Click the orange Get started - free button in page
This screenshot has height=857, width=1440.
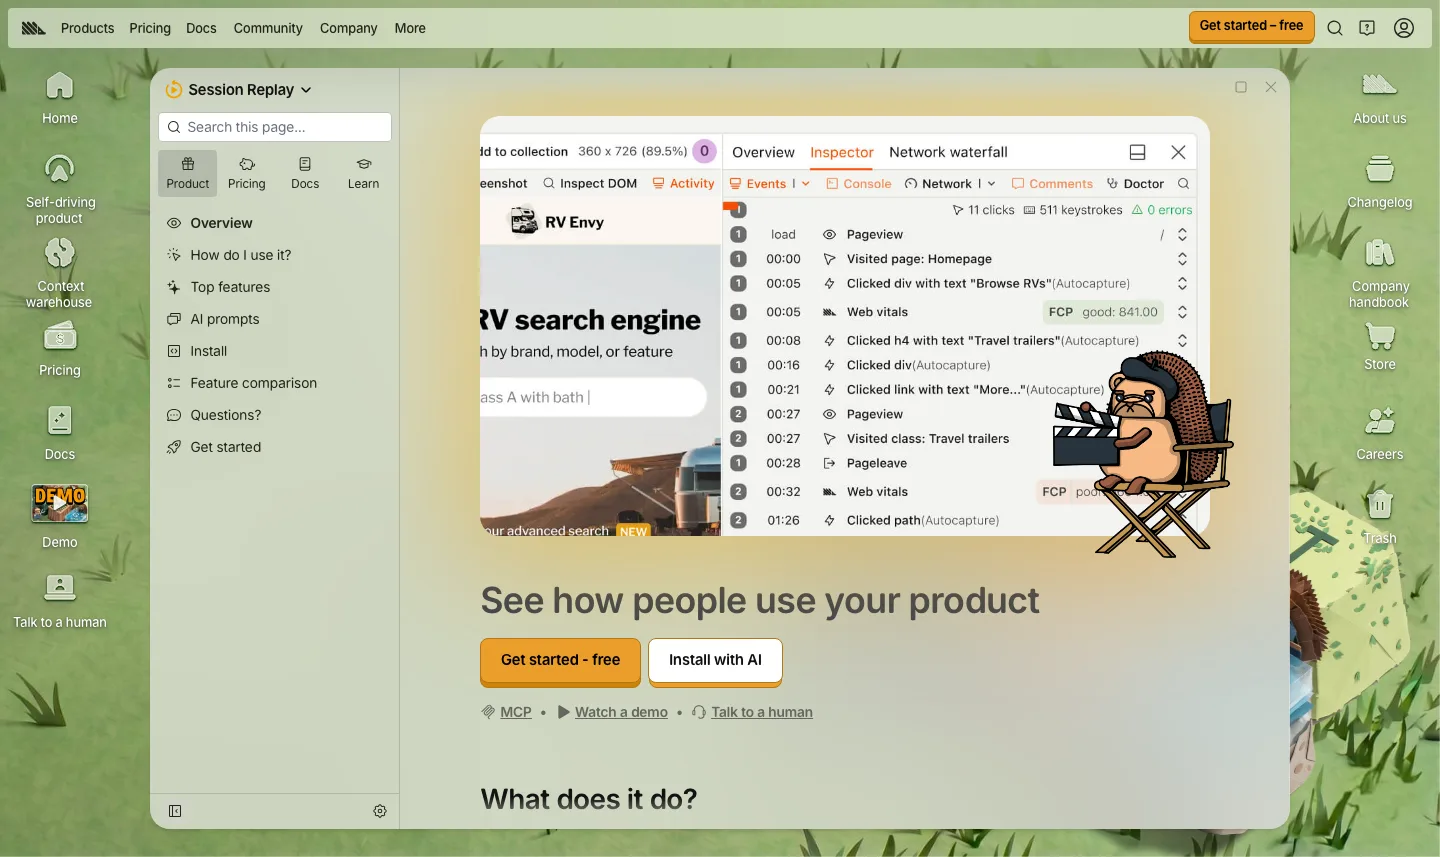pos(560,661)
